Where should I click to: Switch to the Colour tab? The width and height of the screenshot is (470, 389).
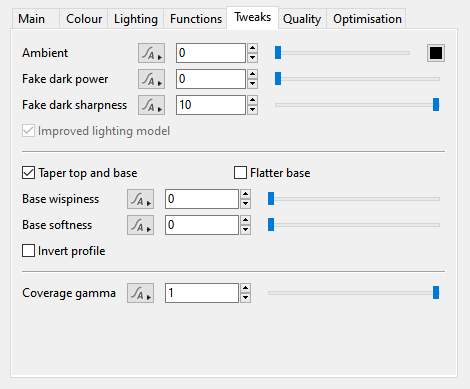coord(84,19)
